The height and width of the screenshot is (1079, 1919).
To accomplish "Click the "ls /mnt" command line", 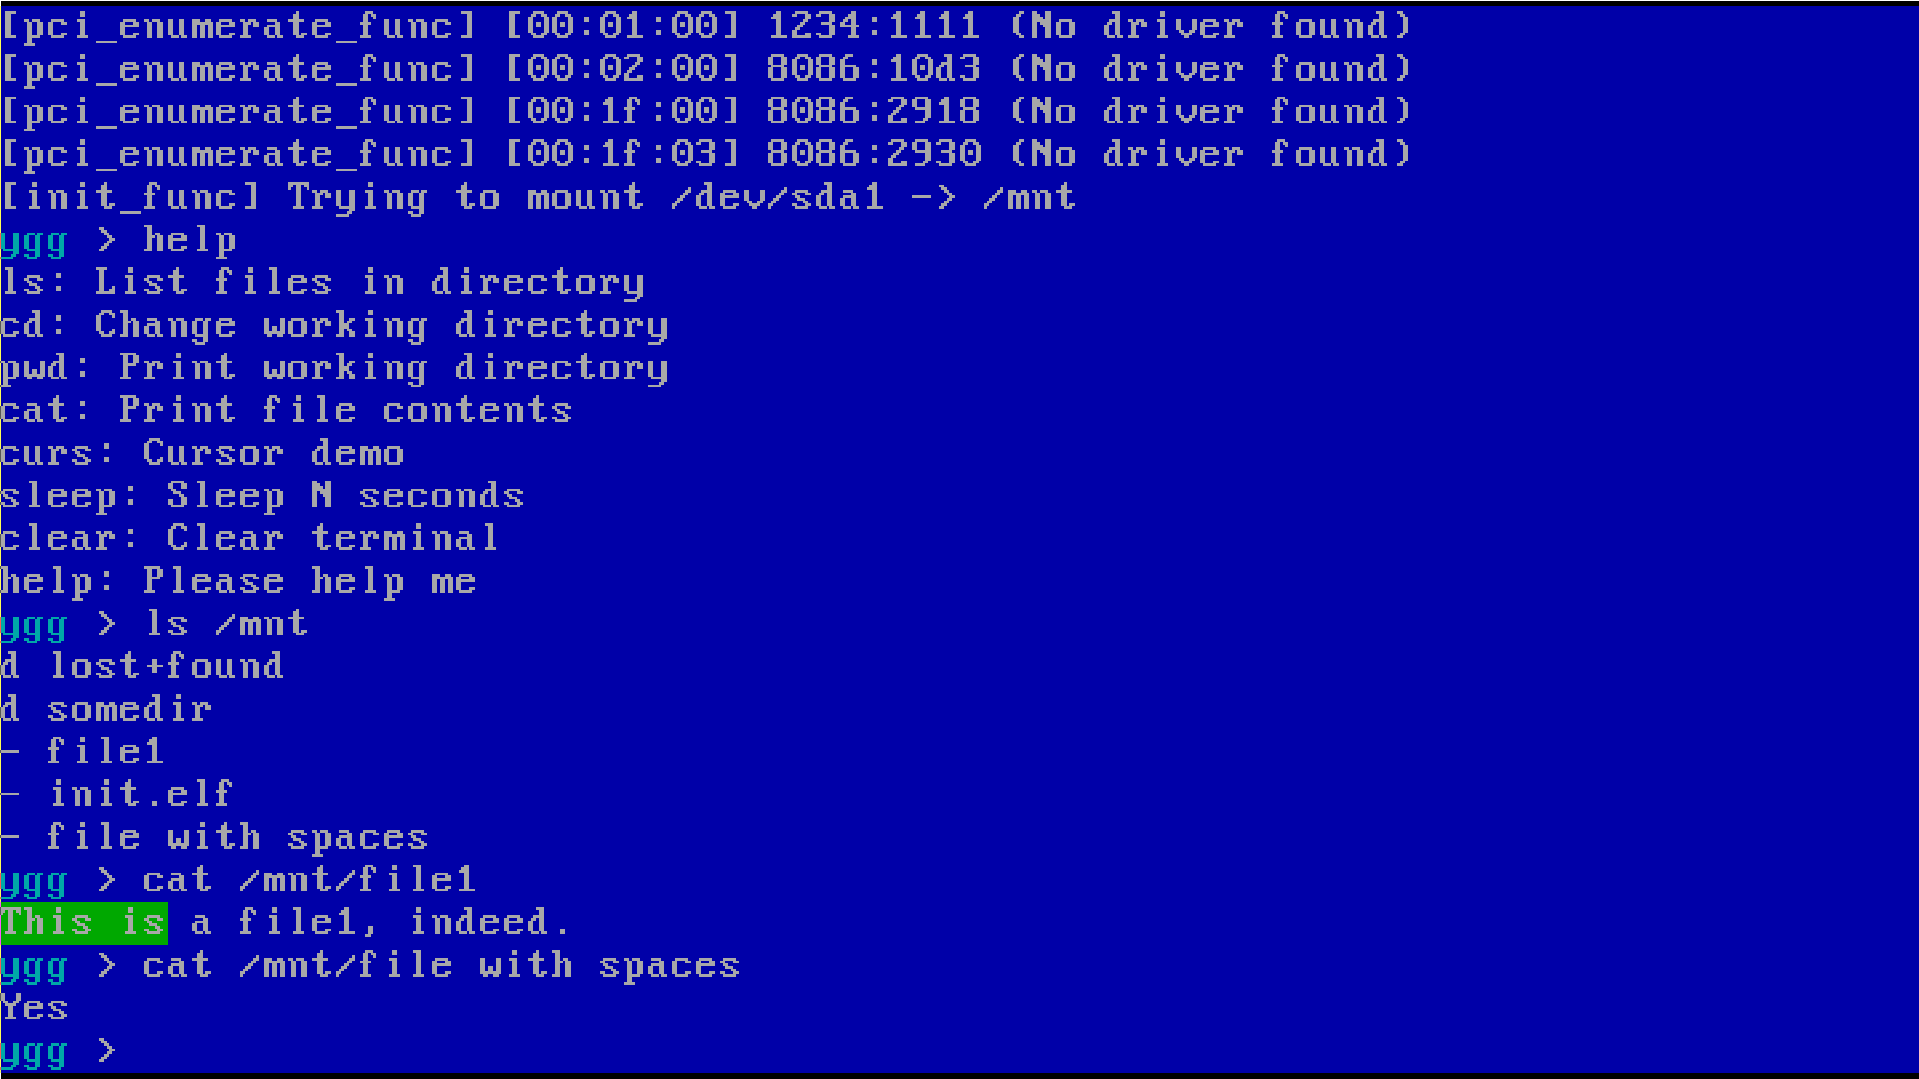I will tap(226, 624).
